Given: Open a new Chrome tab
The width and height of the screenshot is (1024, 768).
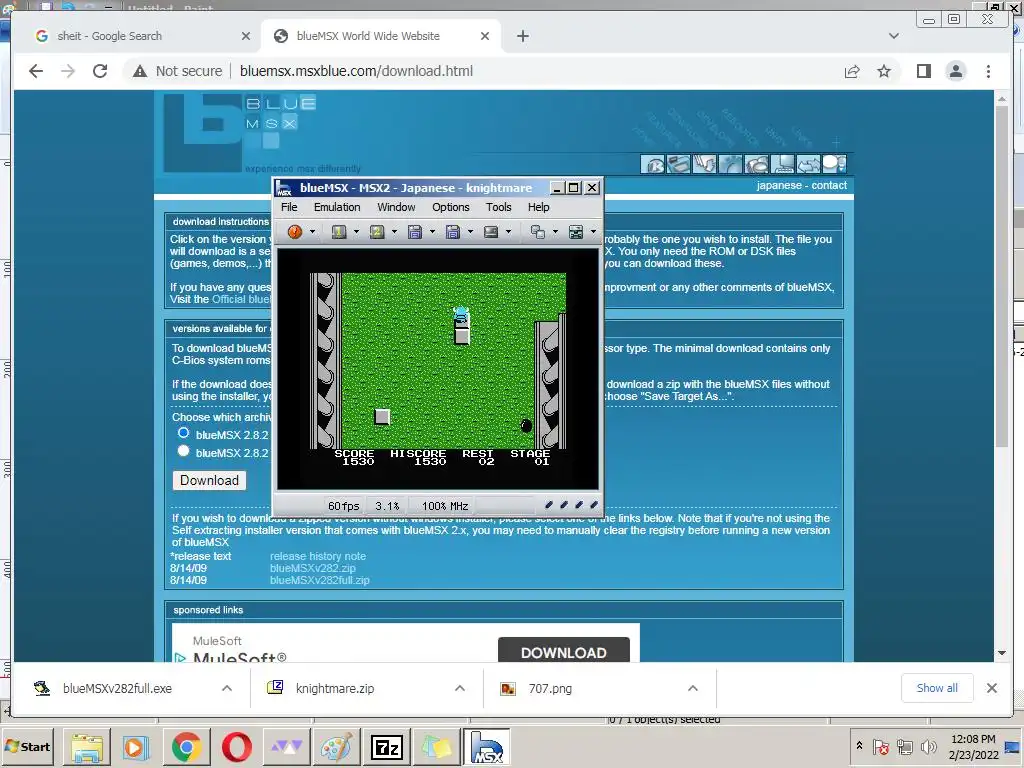Looking at the screenshot, I should [x=522, y=36].
